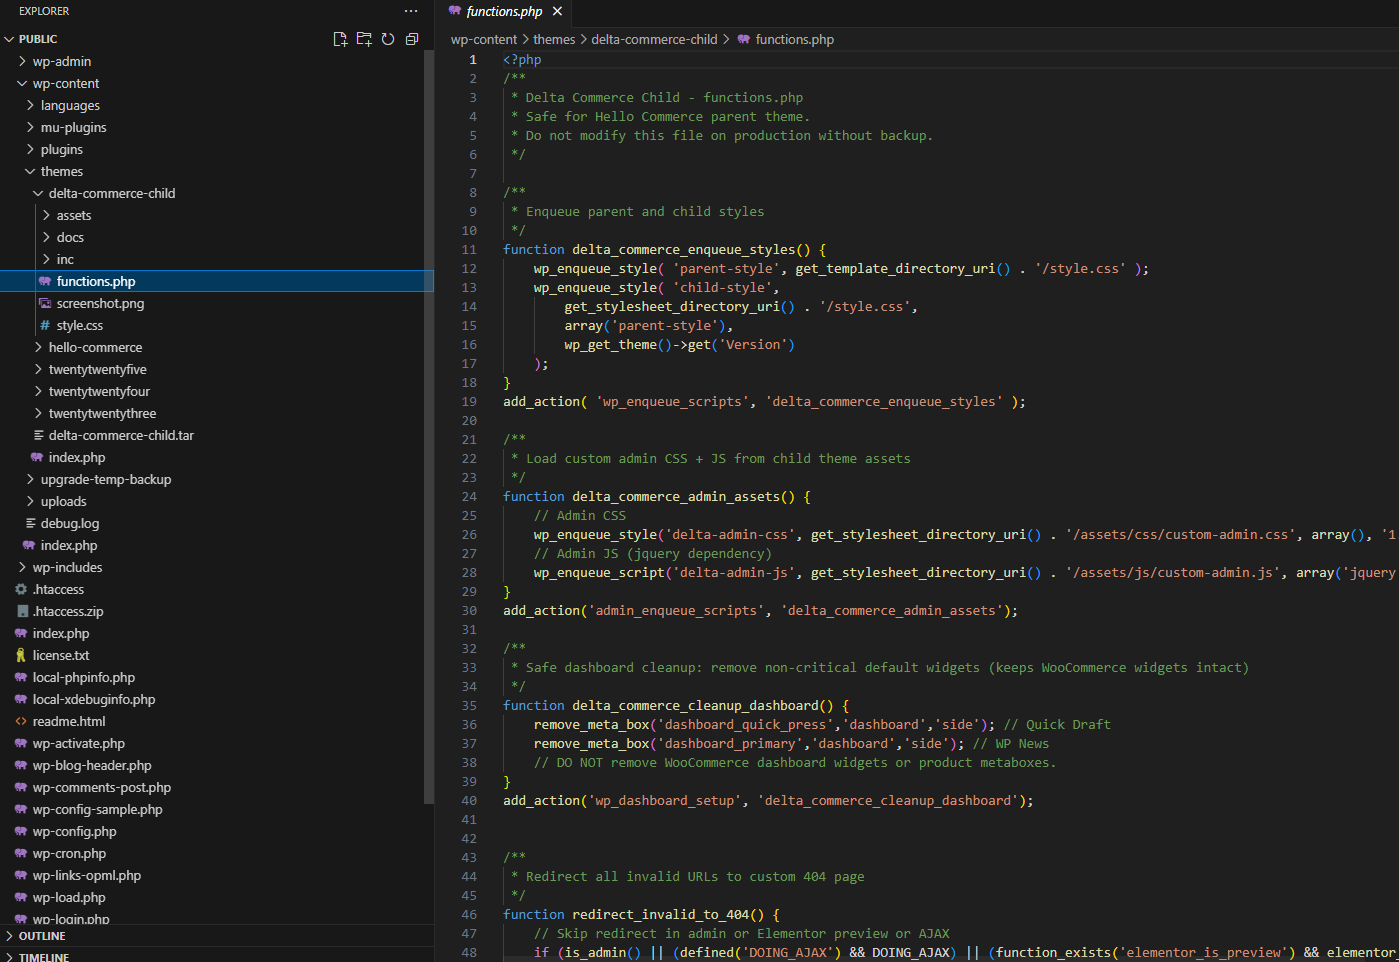1399x962 pixels.
Task: Collapse all folders in Explorer
Action: click(x=412, y=39)
